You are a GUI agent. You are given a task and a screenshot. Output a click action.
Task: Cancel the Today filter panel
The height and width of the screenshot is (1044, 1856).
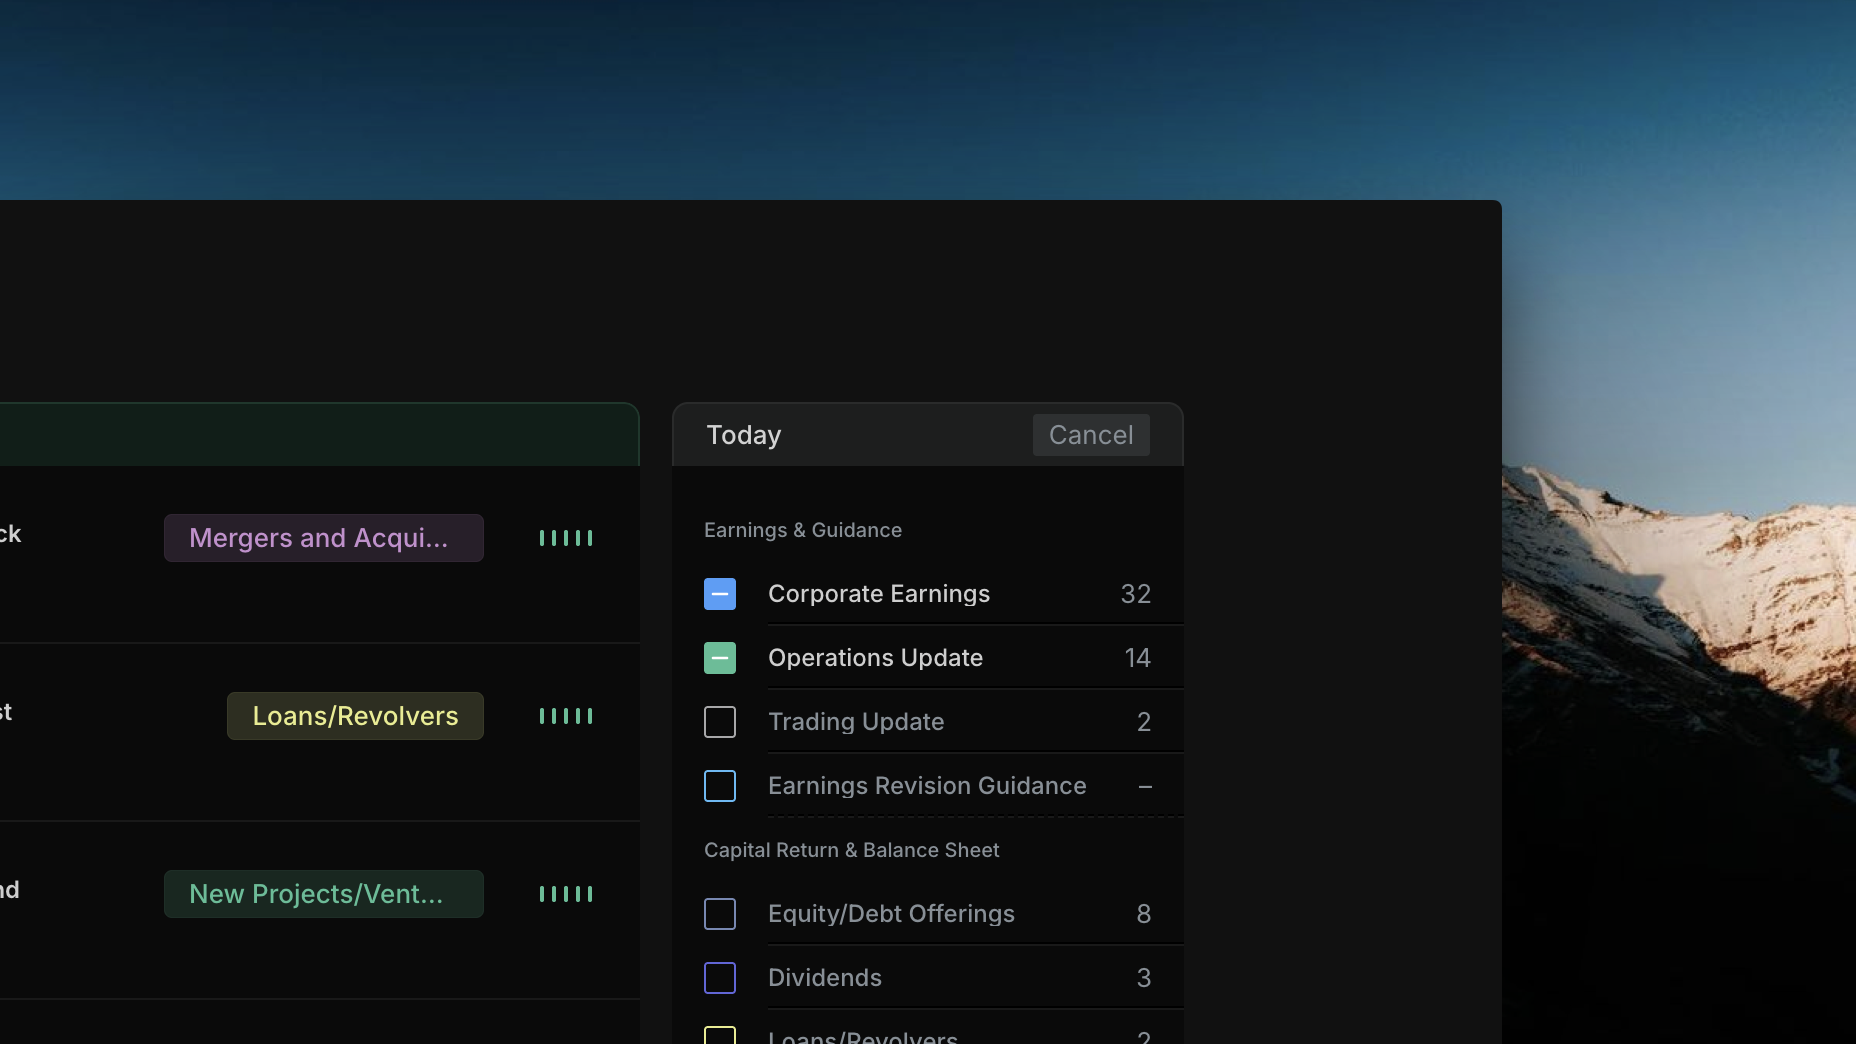pos(1091,435)
